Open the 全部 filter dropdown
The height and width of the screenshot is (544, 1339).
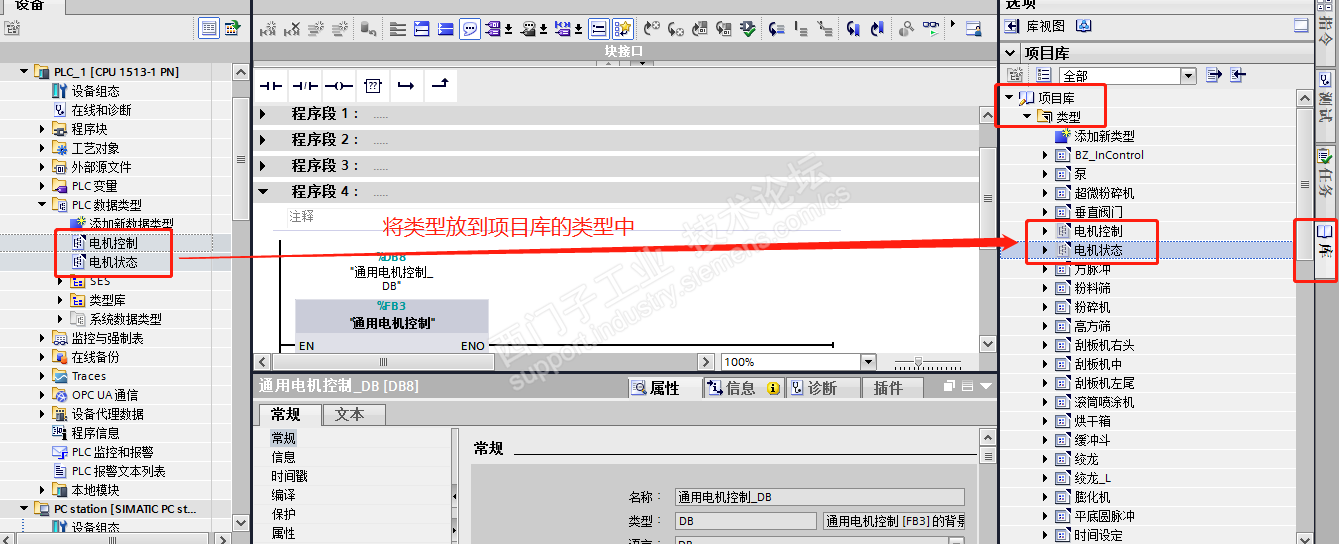point(1188,76)
